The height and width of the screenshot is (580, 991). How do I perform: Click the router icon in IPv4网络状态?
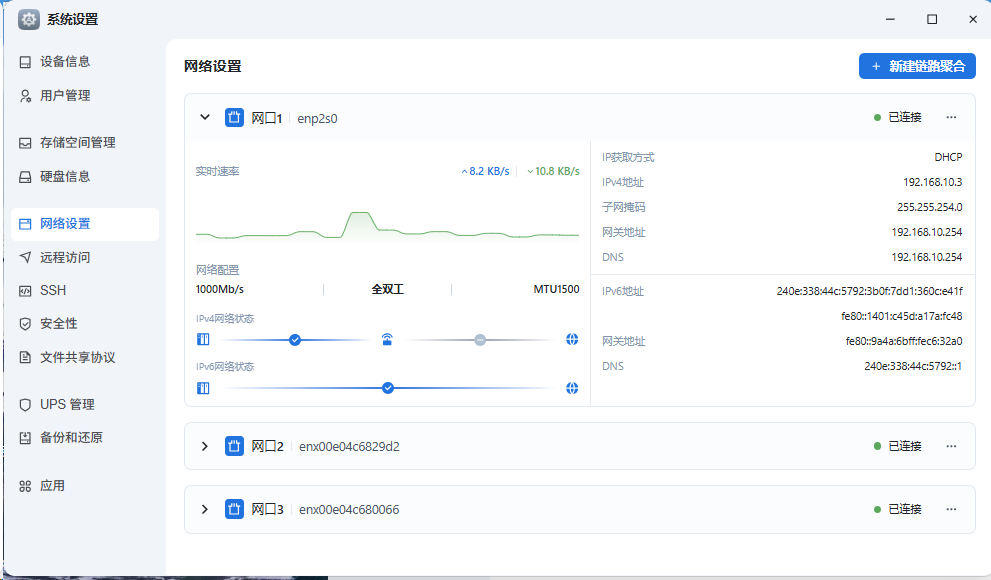[x=387, y=340]
